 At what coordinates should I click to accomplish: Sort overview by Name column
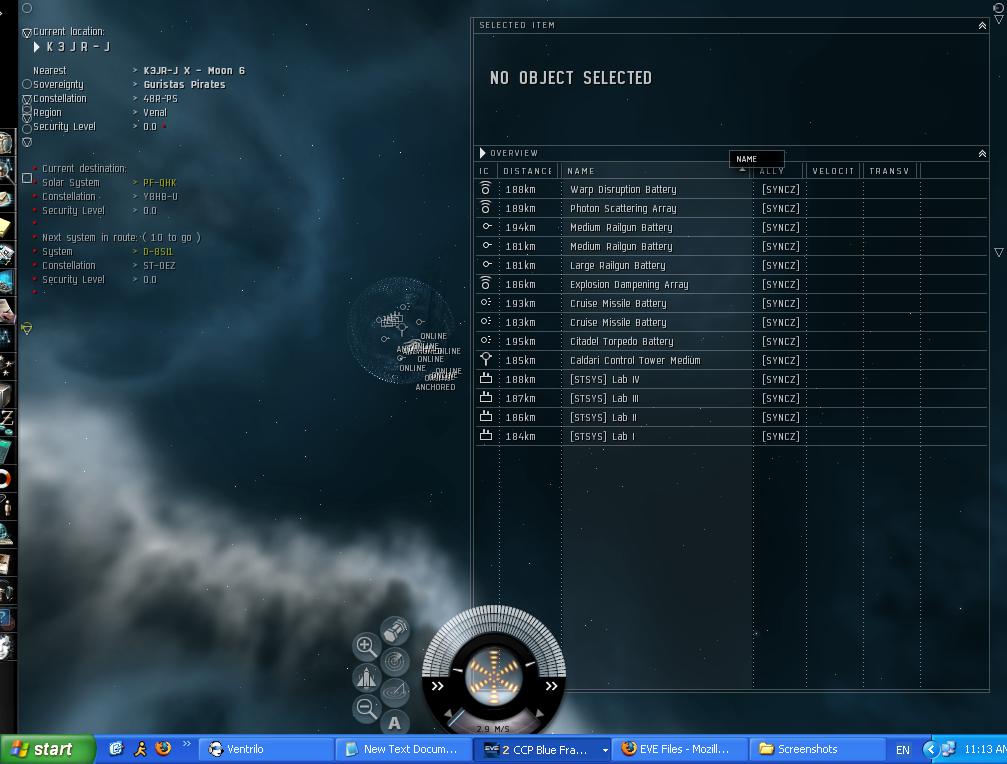tap(581, 171)
